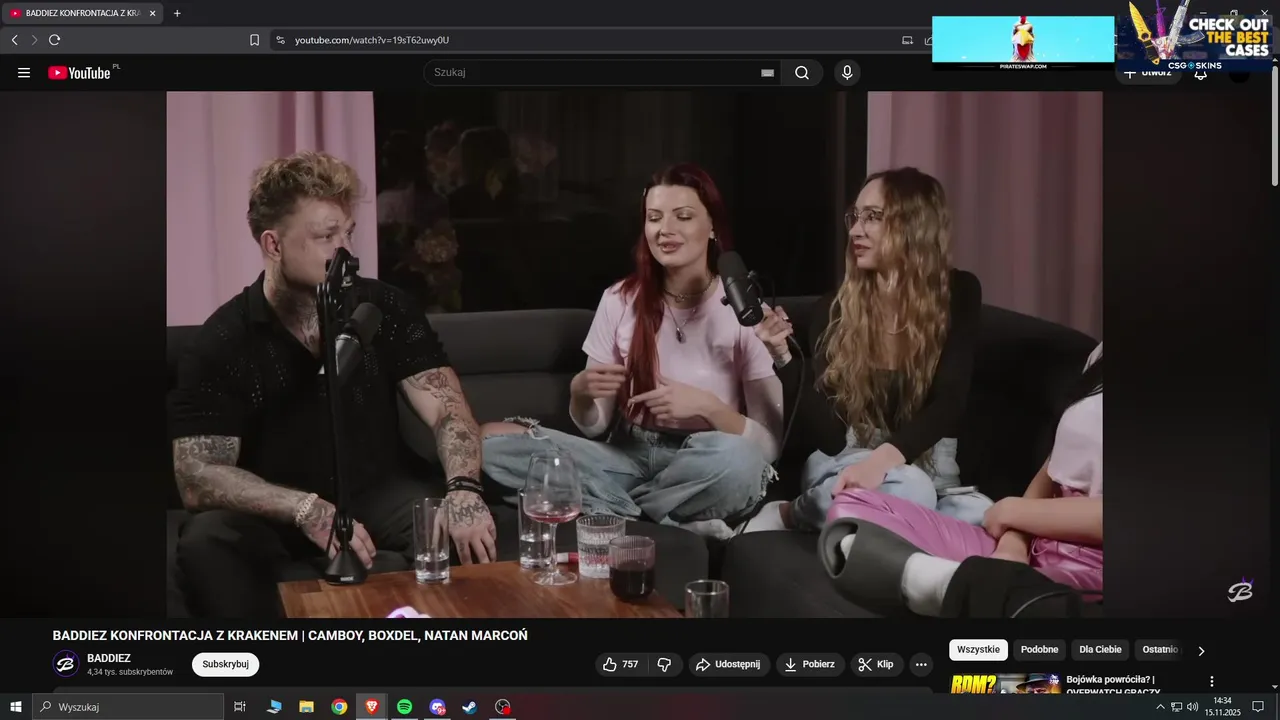Open the volume tray icon

click(1192, 707)
